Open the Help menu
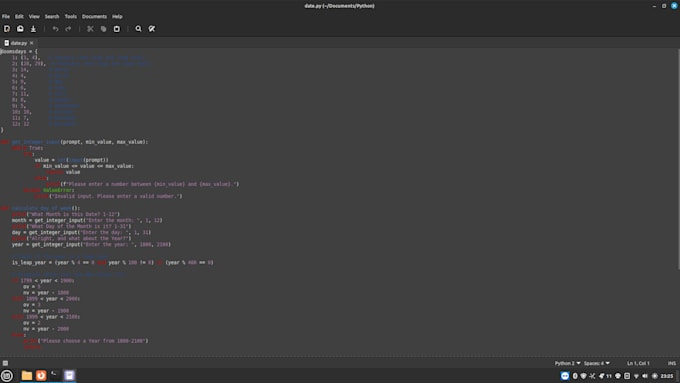This screenshot has height=383, width=680. point(117,16)
